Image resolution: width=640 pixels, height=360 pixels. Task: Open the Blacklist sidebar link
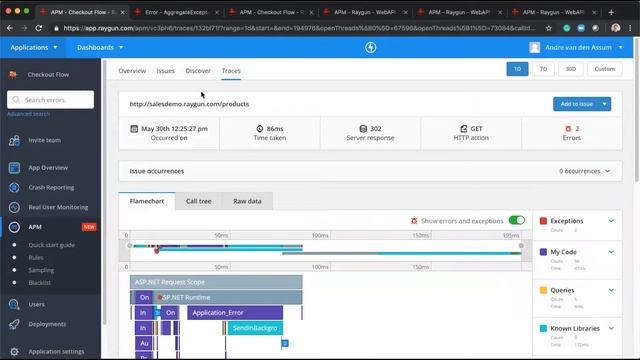coord(40,282)
